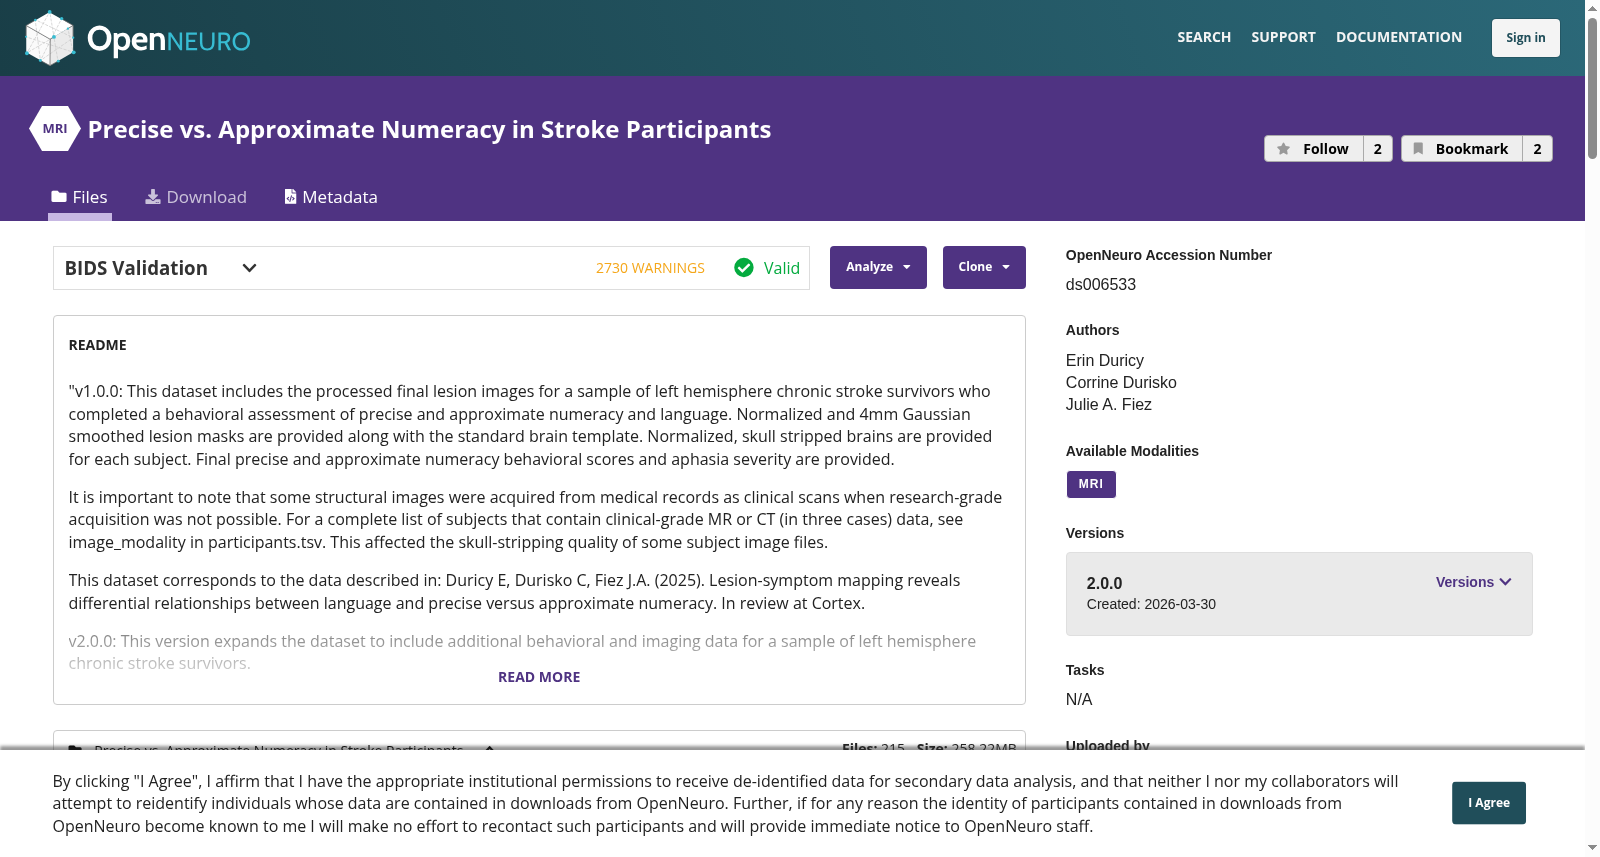Screen dimensions: 1600x857
Task: Click the MRI hexagon badge by the title
Action: point(55,129)
